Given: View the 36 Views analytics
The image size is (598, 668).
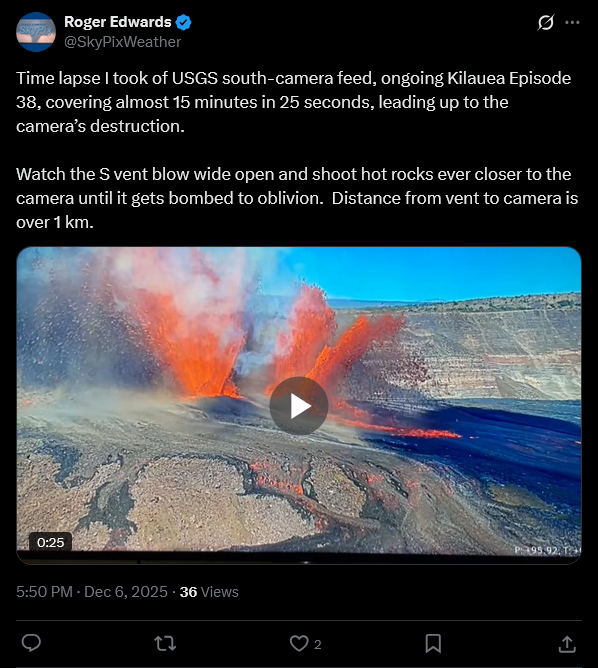Looking at the screenshot, I should [209, 592].
